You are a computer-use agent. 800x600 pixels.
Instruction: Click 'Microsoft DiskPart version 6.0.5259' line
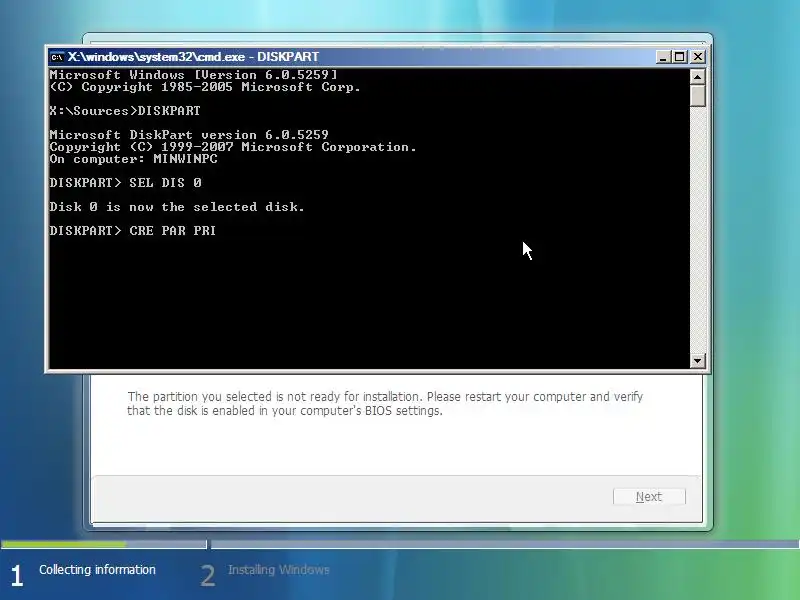(x=189, y=135)
